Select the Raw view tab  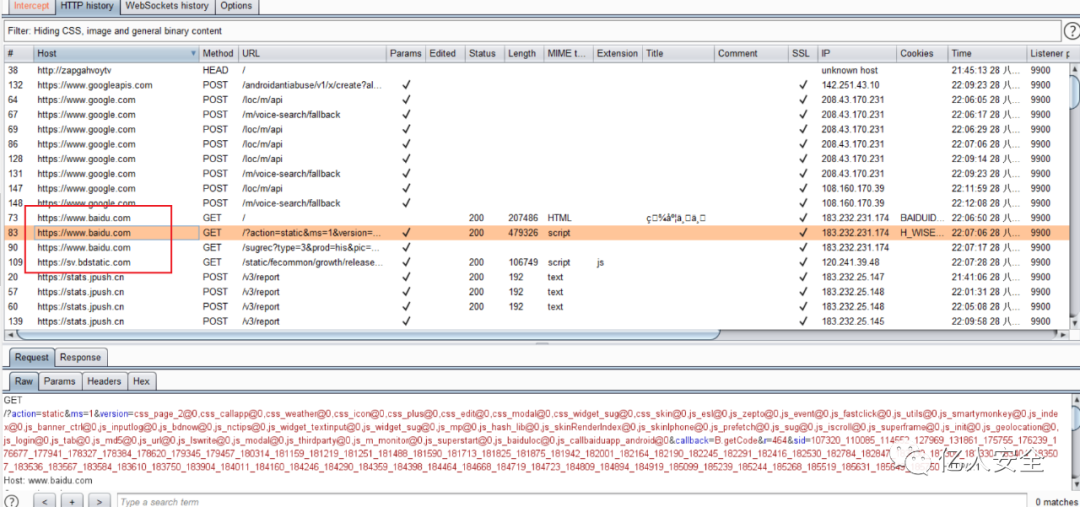(x=24, y=381)
